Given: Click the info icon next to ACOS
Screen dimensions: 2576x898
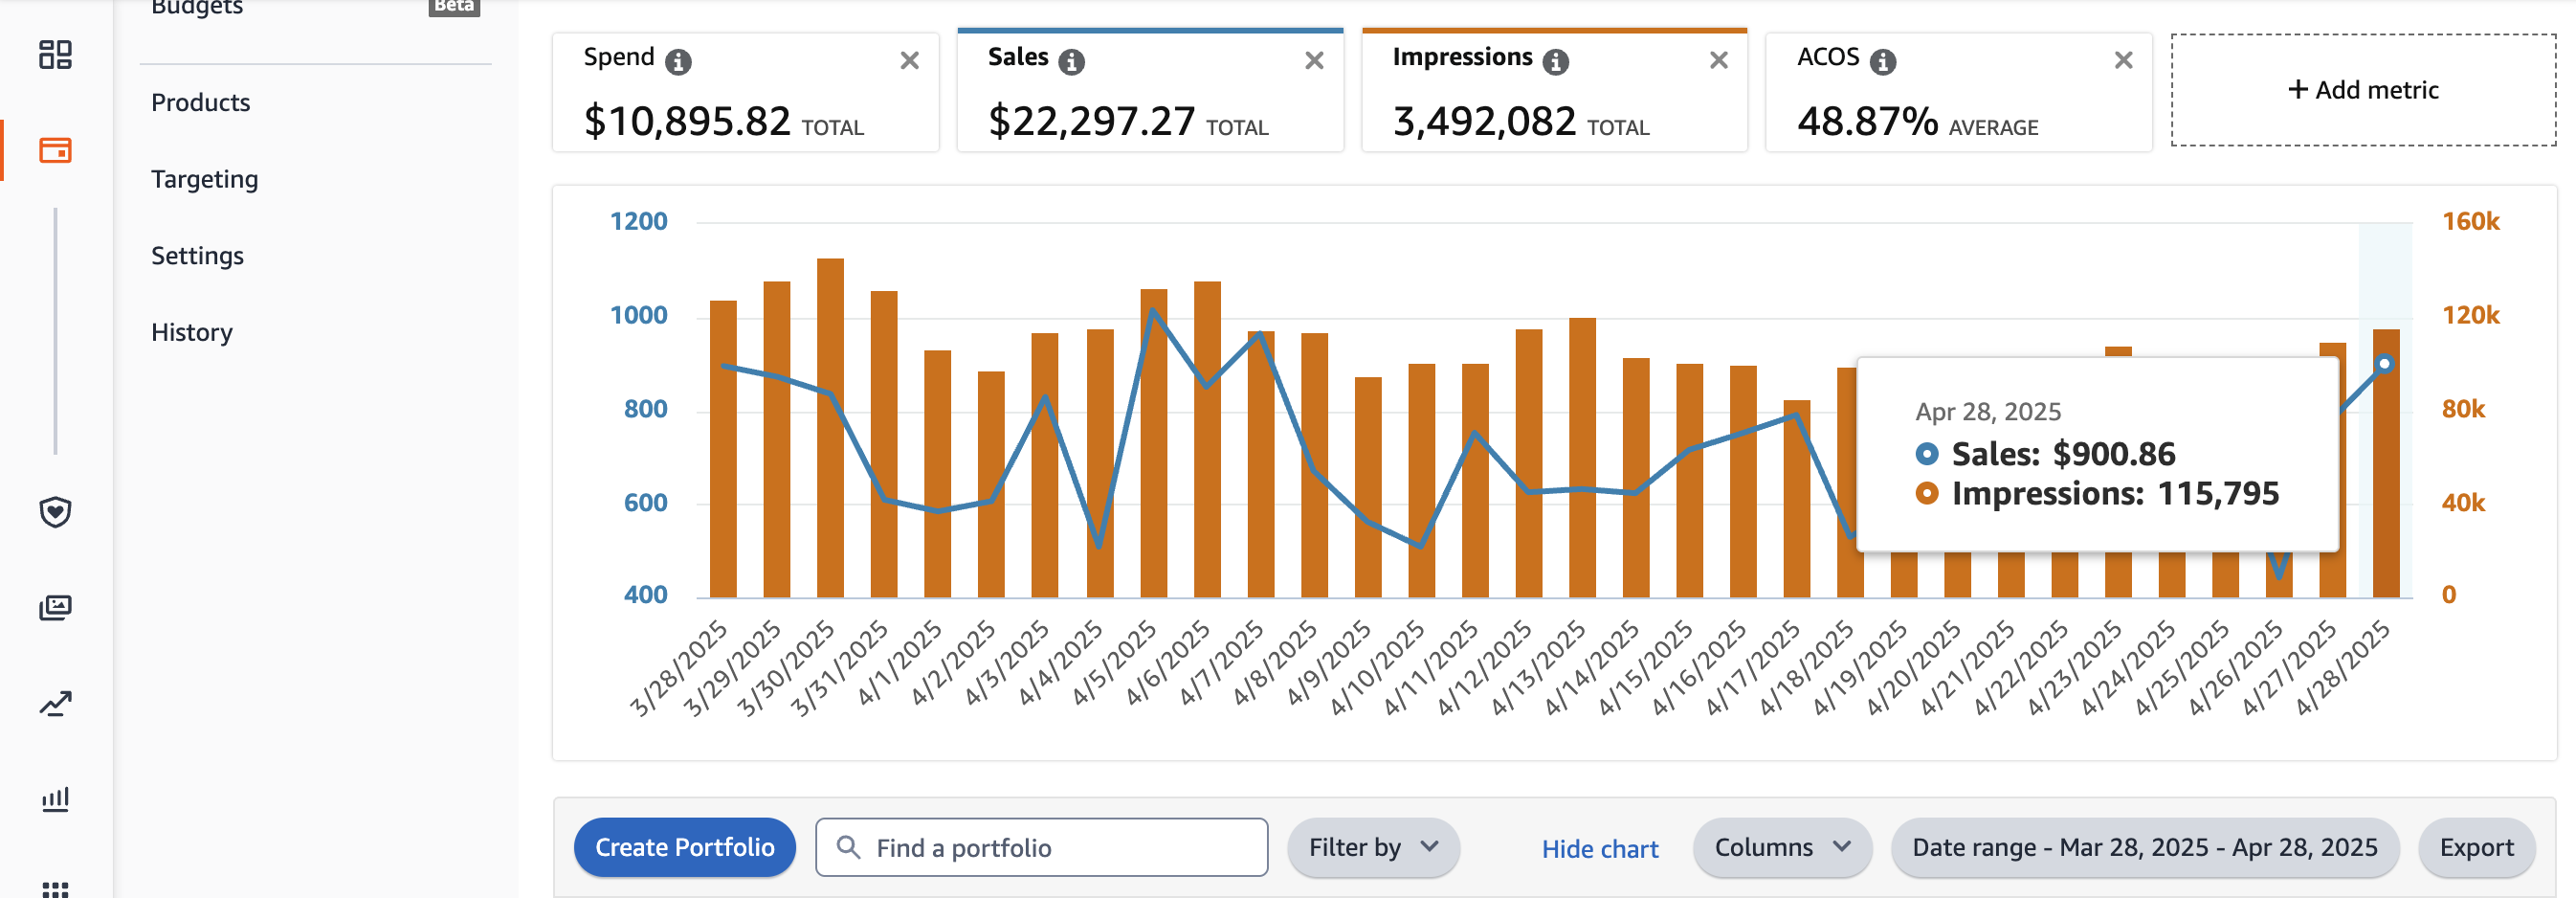Looking at the screenshot, I should 1883,62.
